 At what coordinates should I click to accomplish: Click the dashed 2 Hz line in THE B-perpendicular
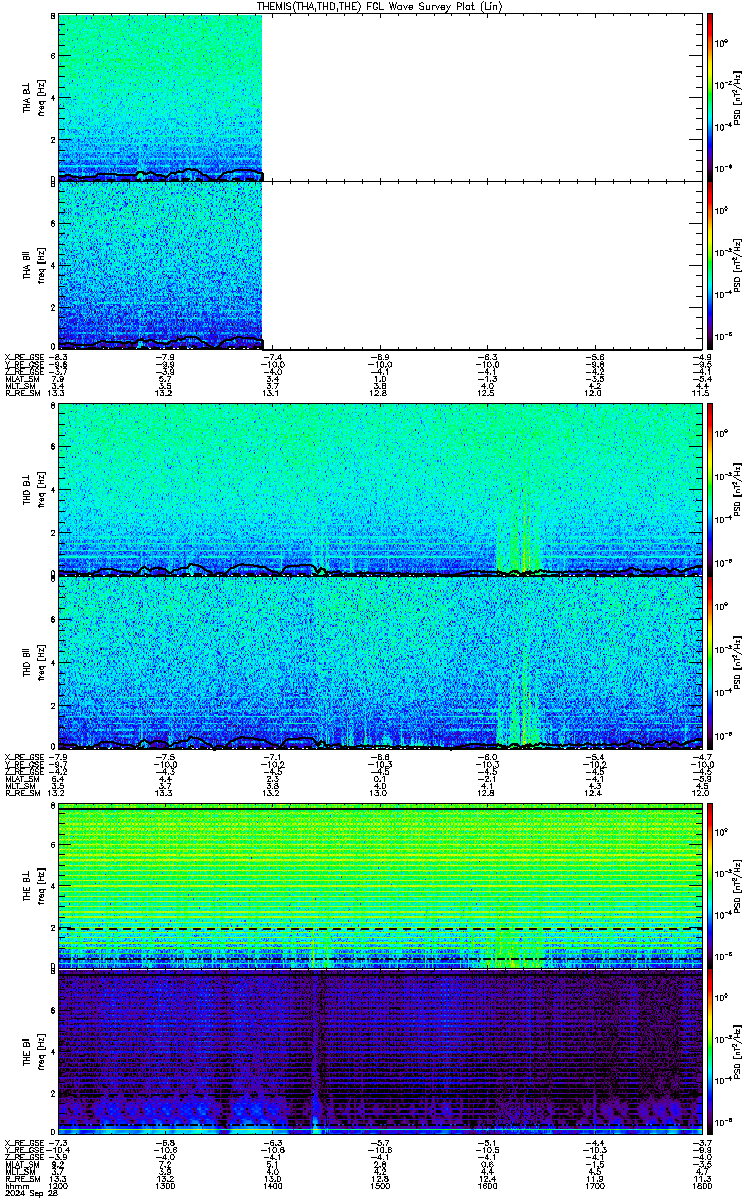point(381,928)
